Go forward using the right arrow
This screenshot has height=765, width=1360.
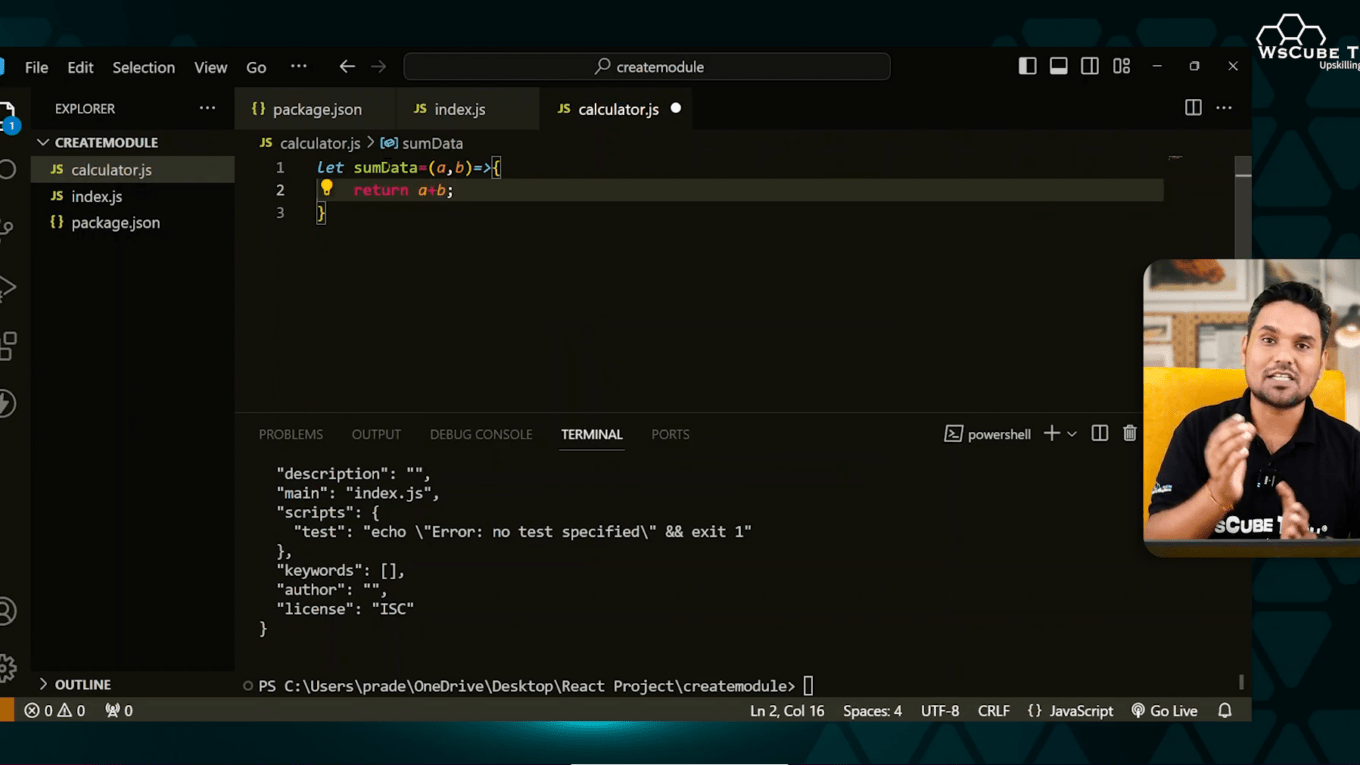(x=378, y=67)
